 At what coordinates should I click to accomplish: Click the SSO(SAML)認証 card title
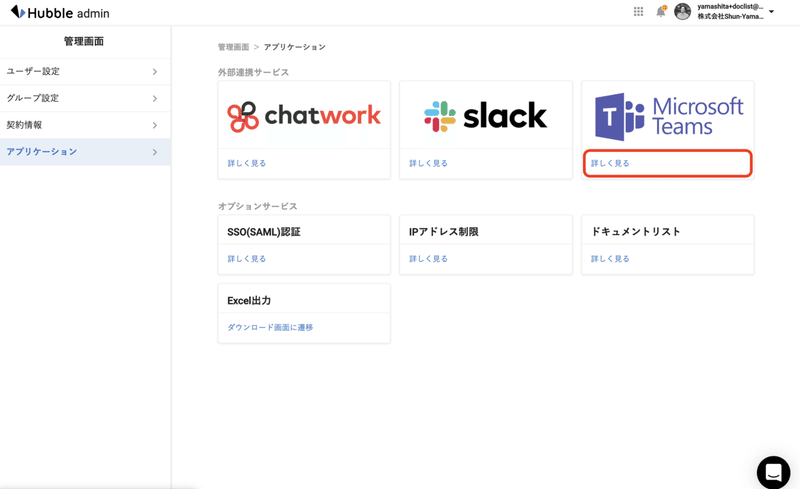264,232
